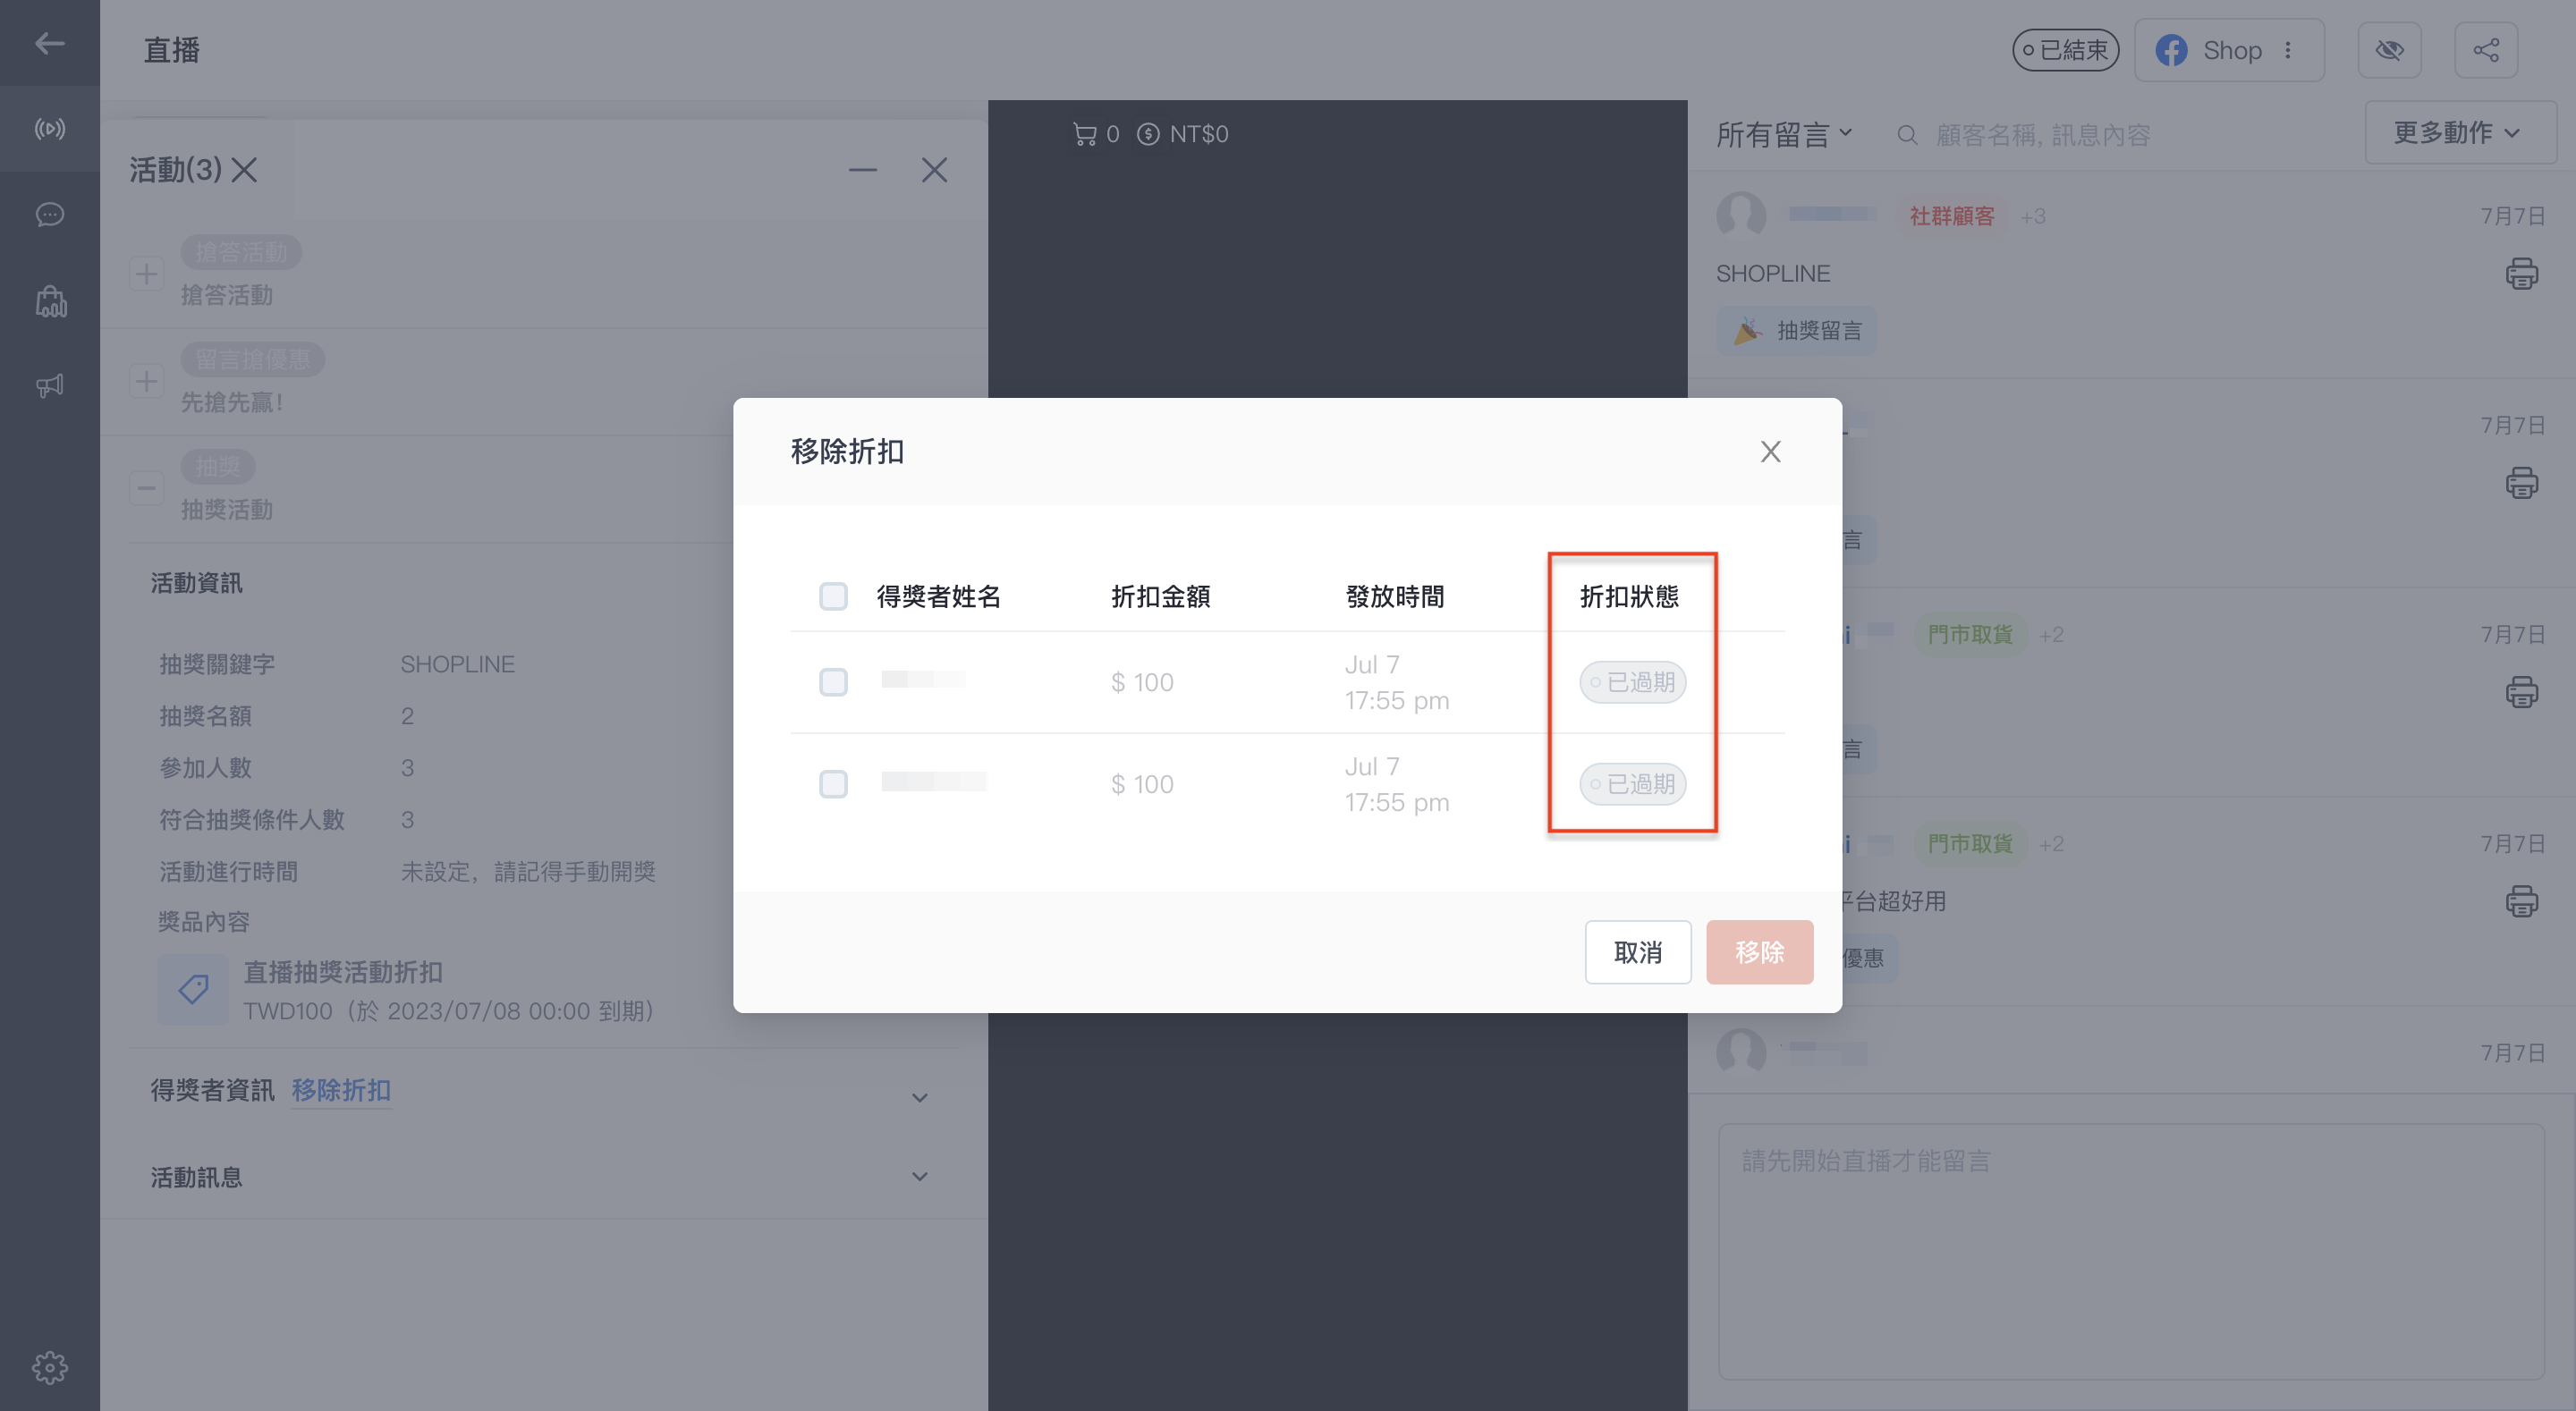Go back using the left arrow icon
Screen dimensions: 2576x1411
49,43
